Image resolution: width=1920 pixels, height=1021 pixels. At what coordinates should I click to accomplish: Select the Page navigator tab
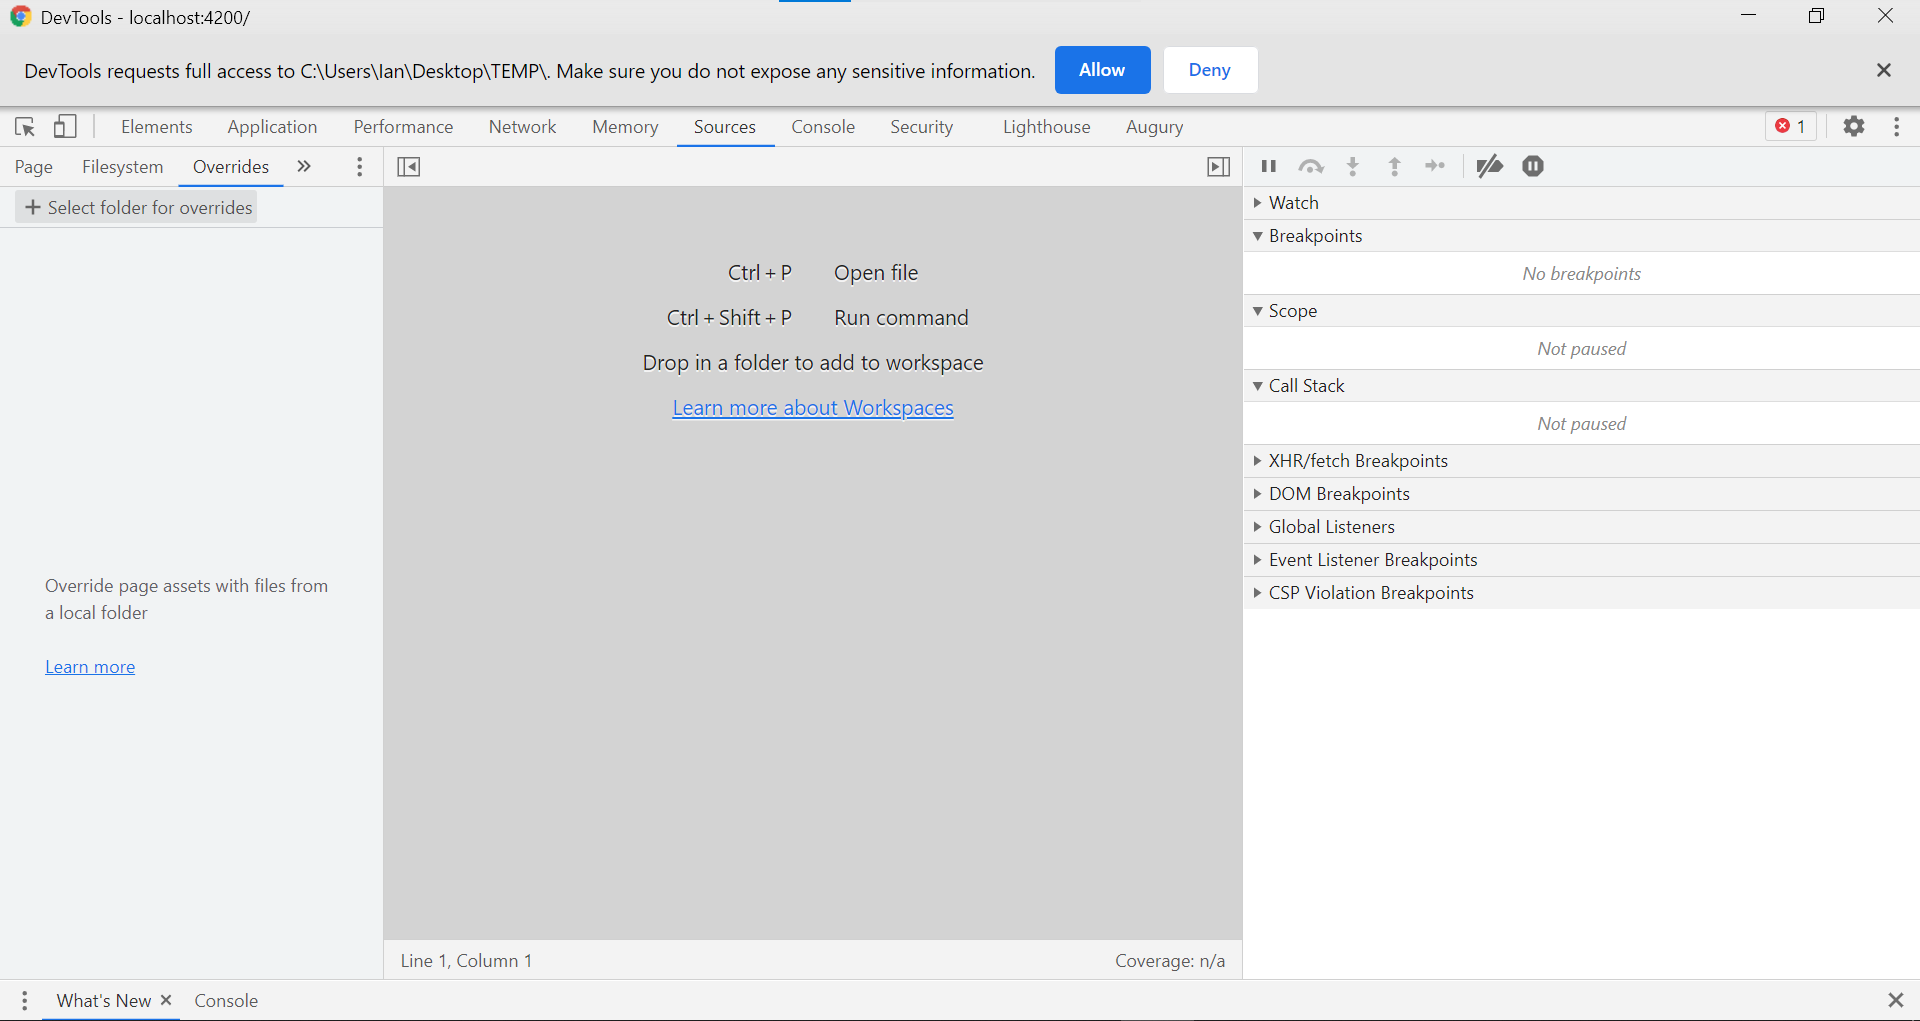34,167
